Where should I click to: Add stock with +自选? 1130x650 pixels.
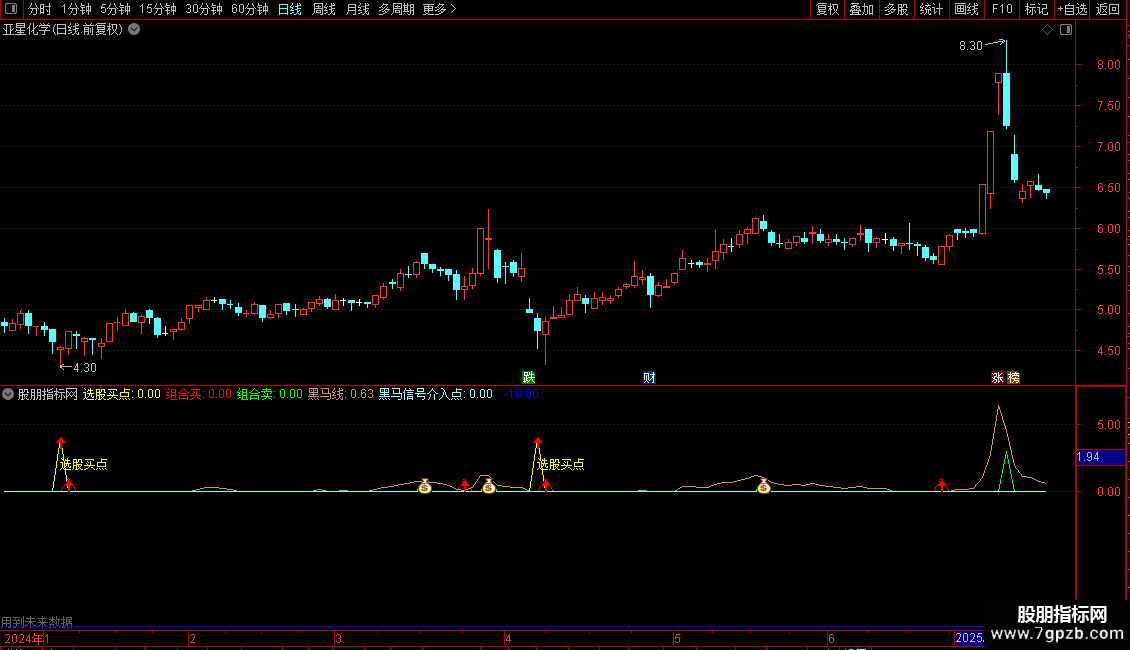tap(1072, 9)
